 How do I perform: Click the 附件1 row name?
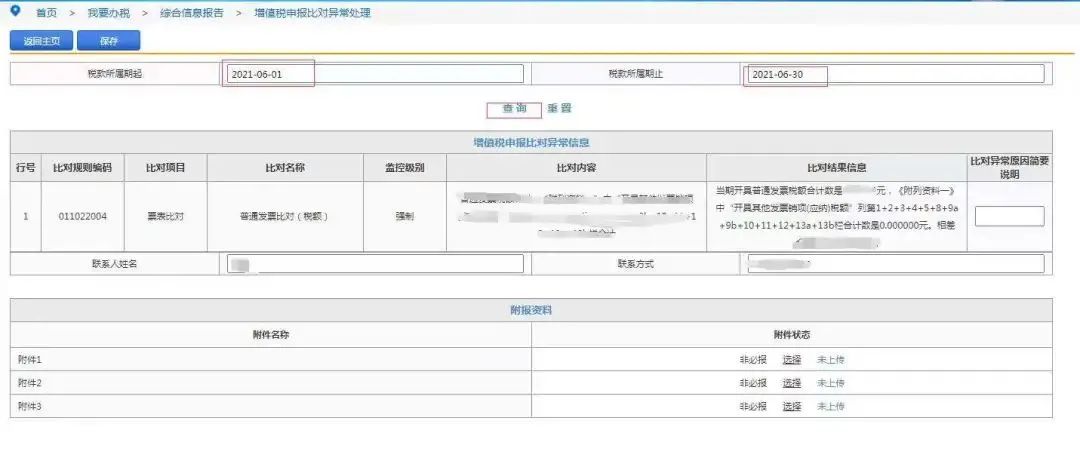(x=30, y=360)
